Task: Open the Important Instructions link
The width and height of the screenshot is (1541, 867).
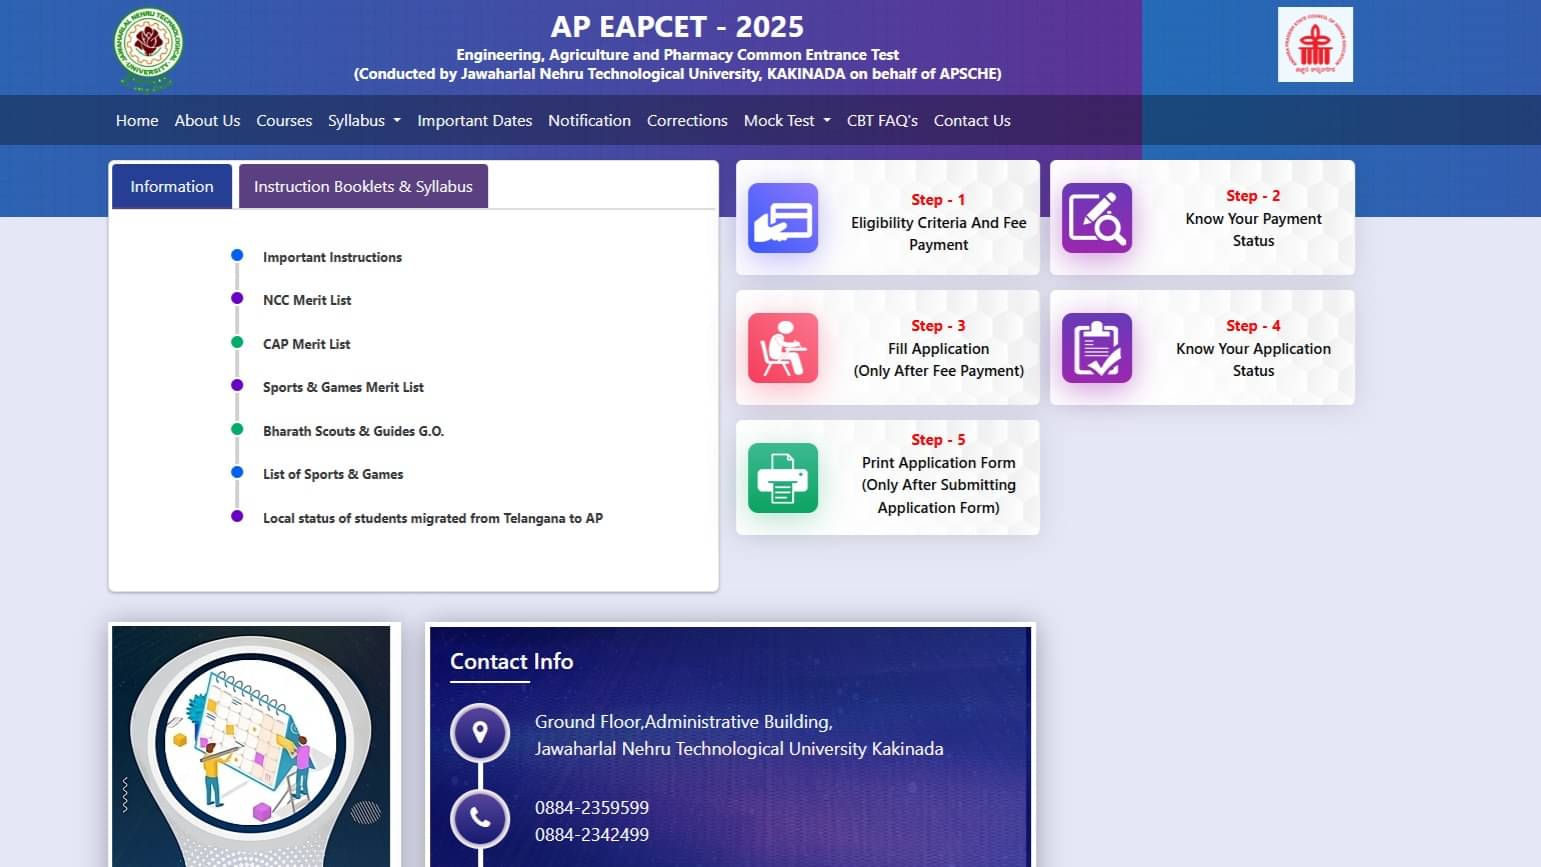Action: (332, 257)
